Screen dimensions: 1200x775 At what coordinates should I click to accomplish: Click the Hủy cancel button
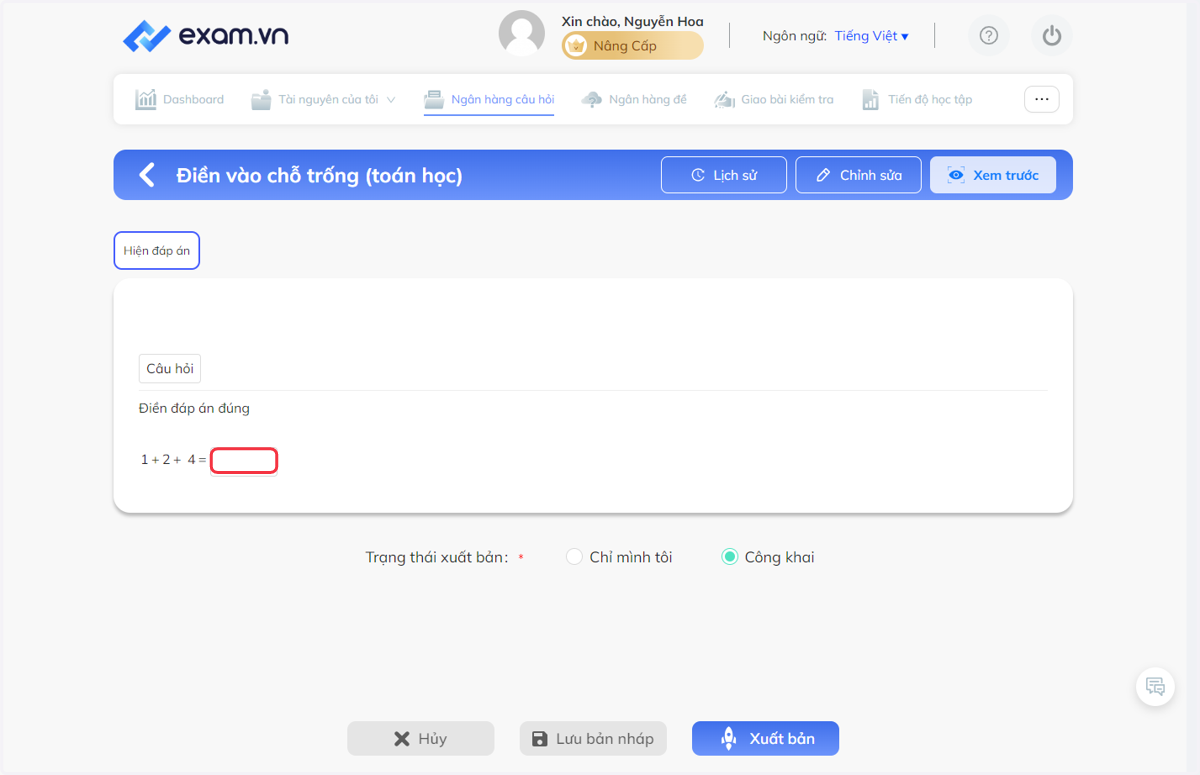(421, 739)
